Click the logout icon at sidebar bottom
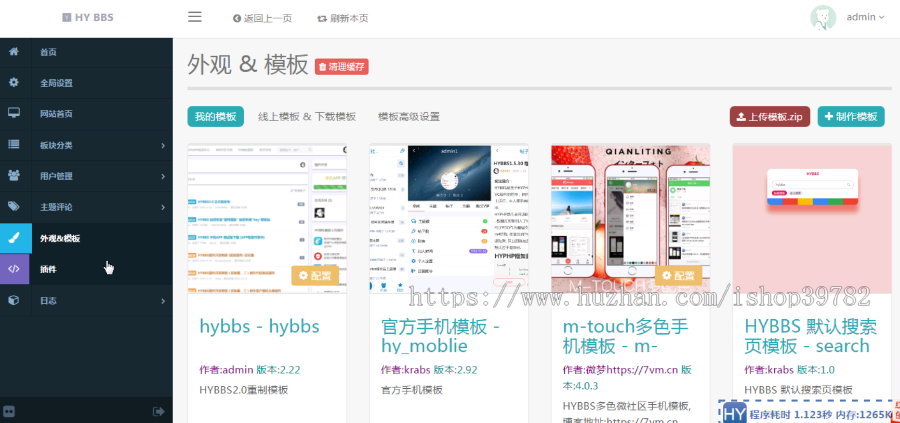 pyautogui.click(x=158, y=411)
